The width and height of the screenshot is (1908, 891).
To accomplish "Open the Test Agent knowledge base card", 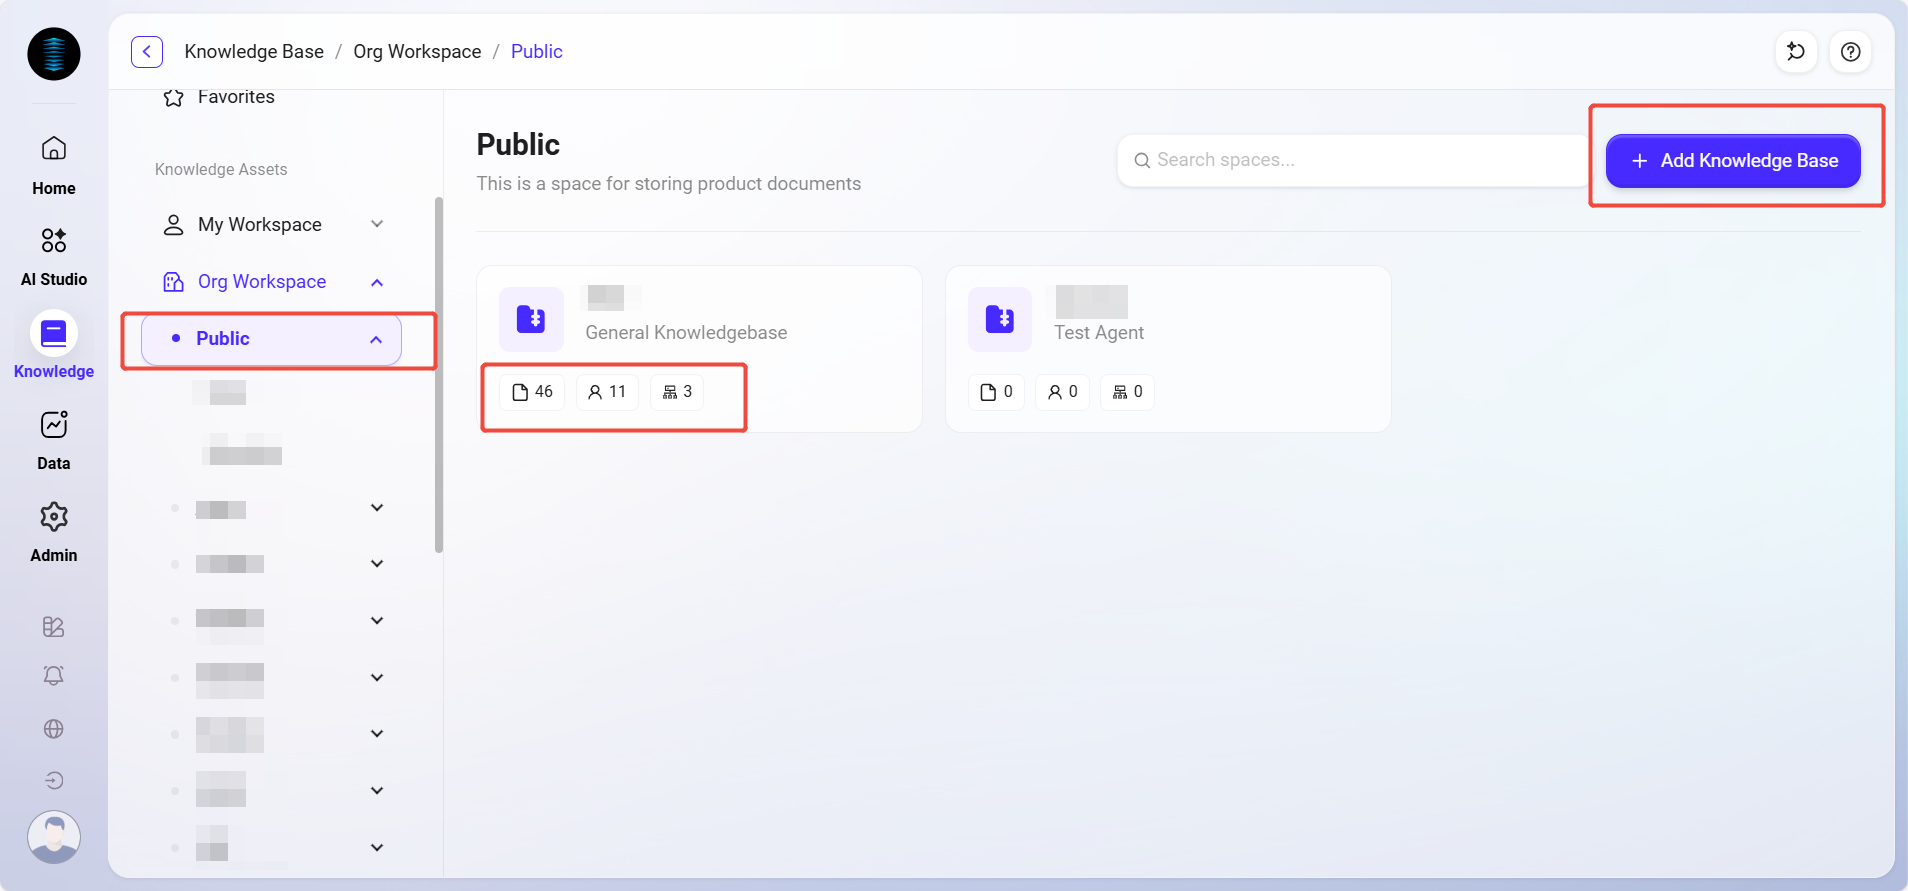I will click(1099, 332).
